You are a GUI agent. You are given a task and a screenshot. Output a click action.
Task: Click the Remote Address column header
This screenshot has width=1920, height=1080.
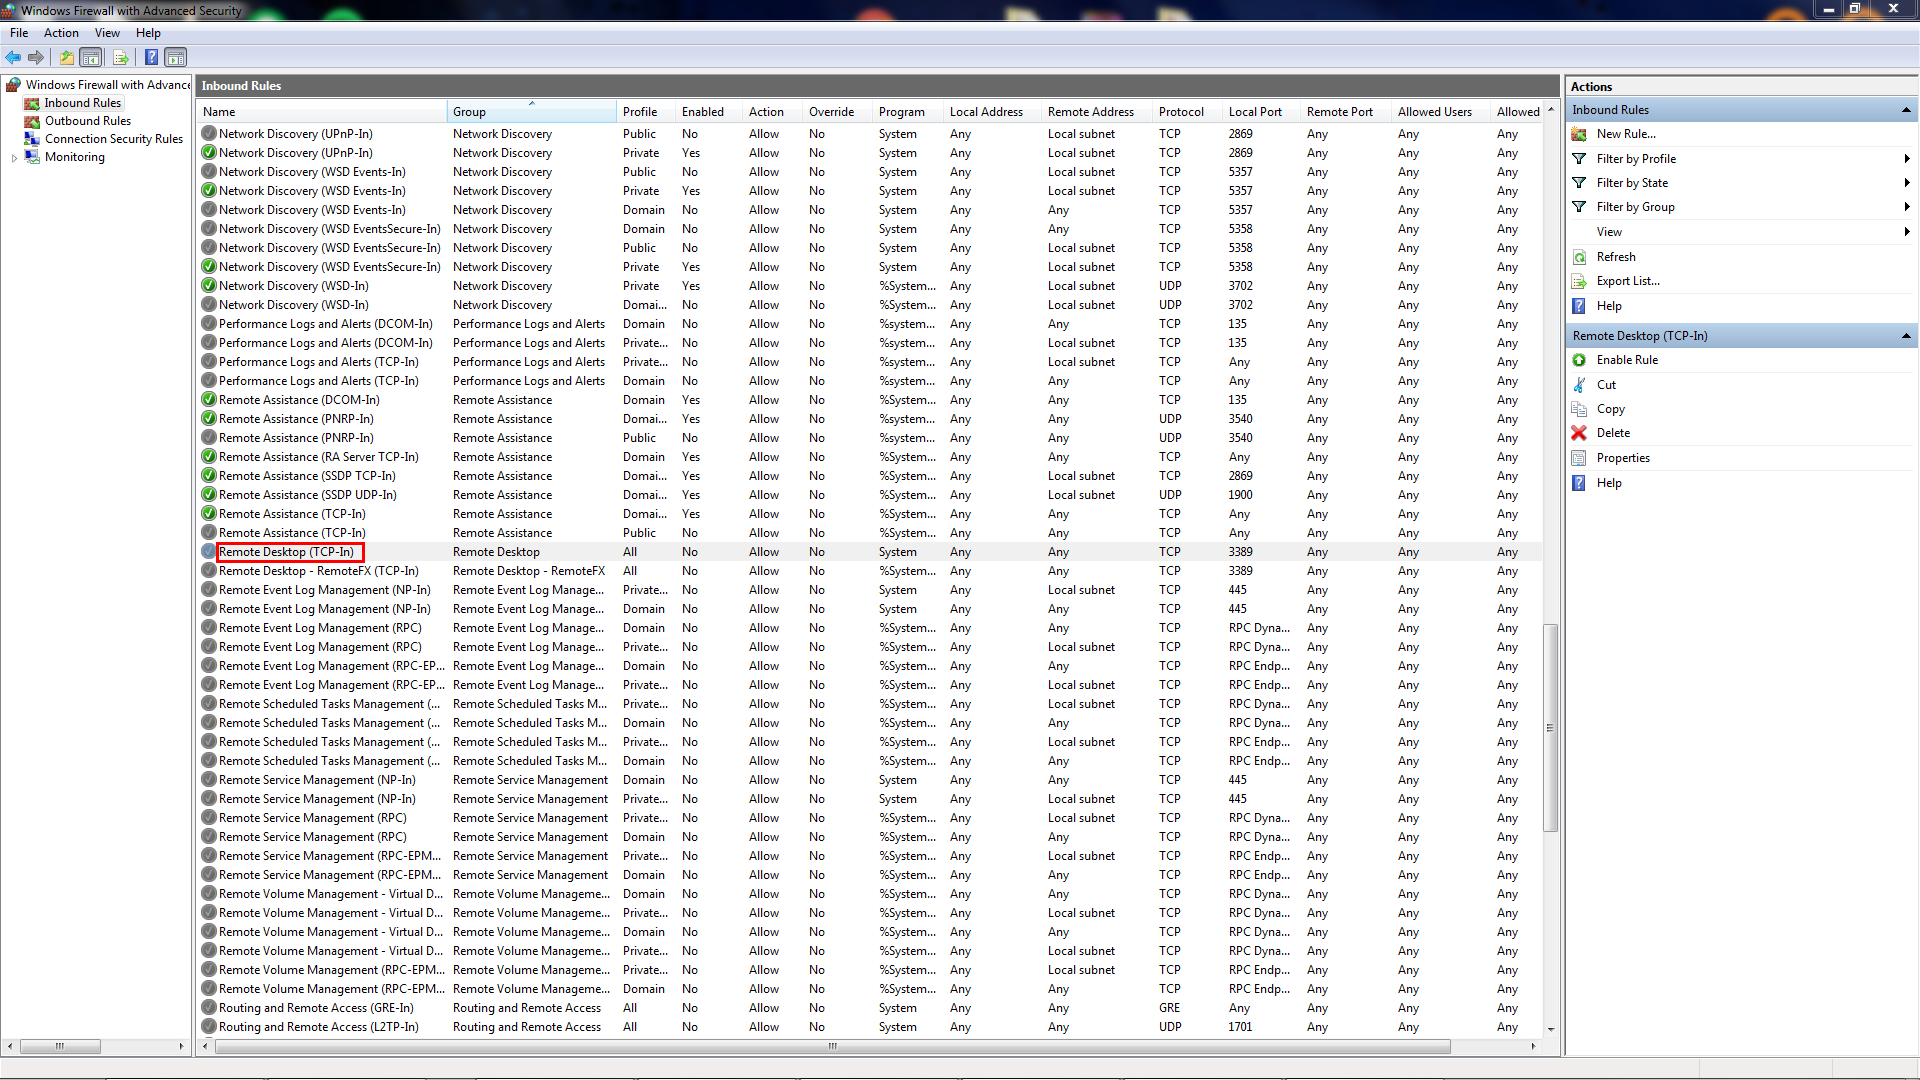point(1098,112)
